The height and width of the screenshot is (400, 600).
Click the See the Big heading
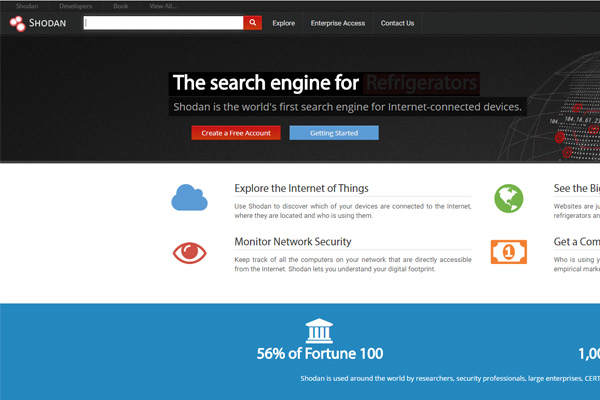click(577, 188)
